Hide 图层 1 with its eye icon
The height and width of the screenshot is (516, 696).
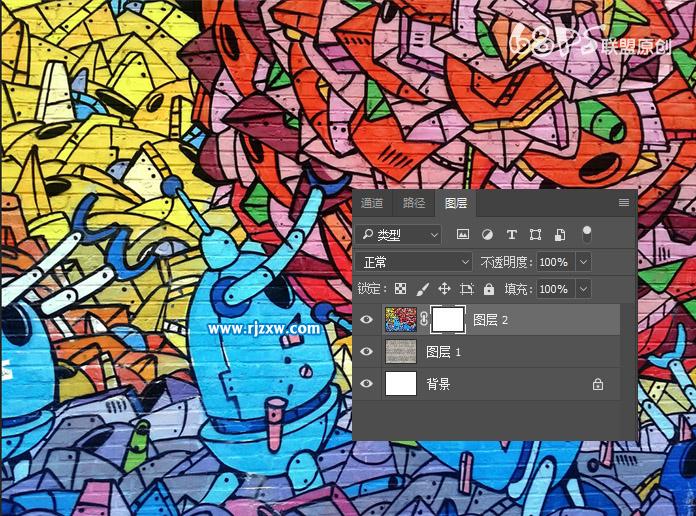pyautogui.click(x=366, y=351)
